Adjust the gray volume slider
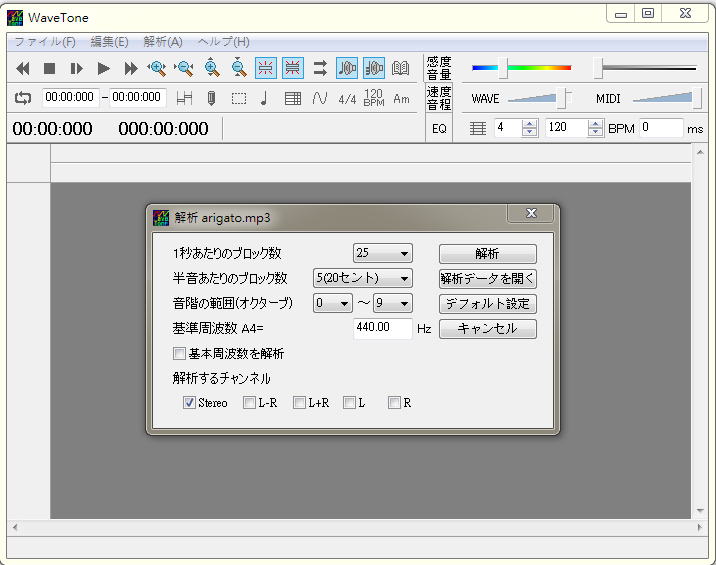The width and height of the screenshot is (716, 565). click(598, 68)
